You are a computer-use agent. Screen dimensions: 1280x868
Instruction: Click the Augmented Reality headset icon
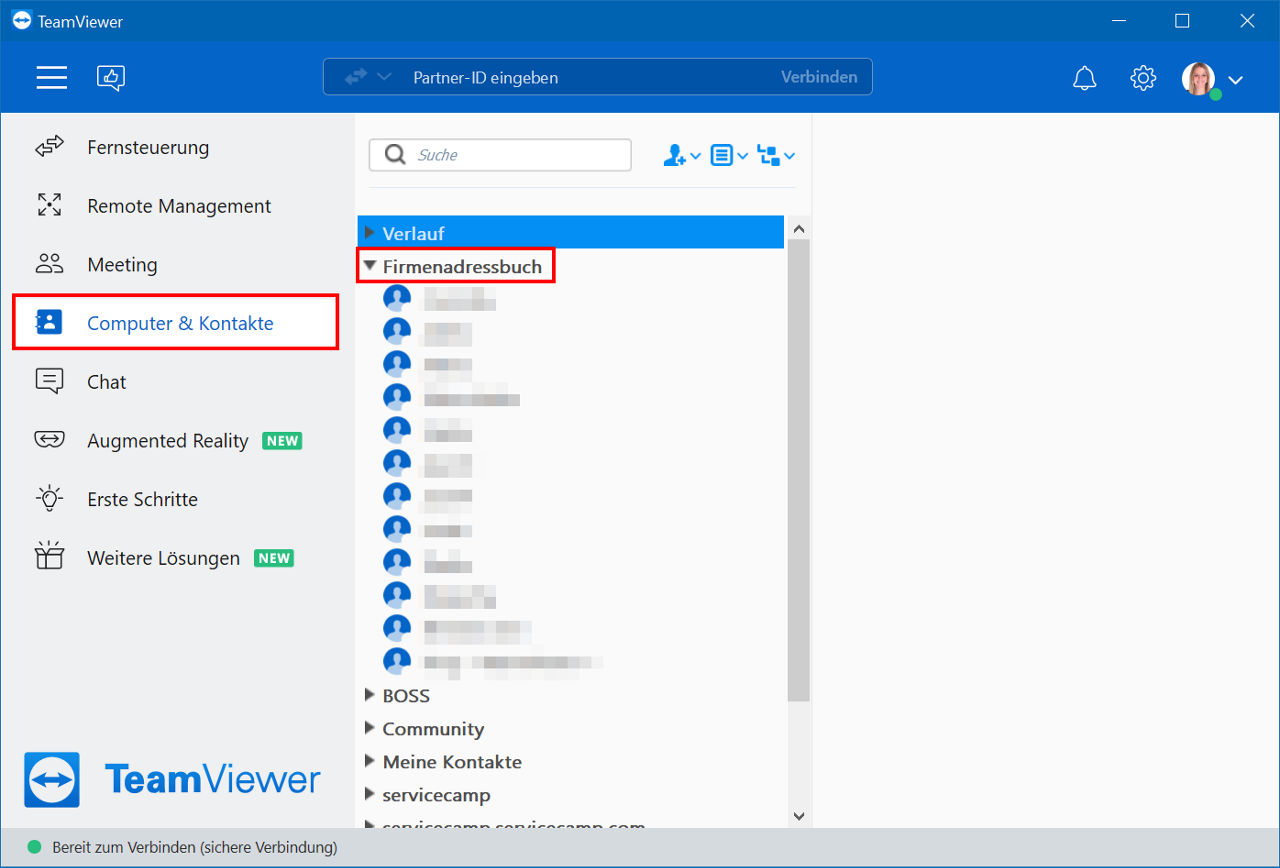point(49,439)
